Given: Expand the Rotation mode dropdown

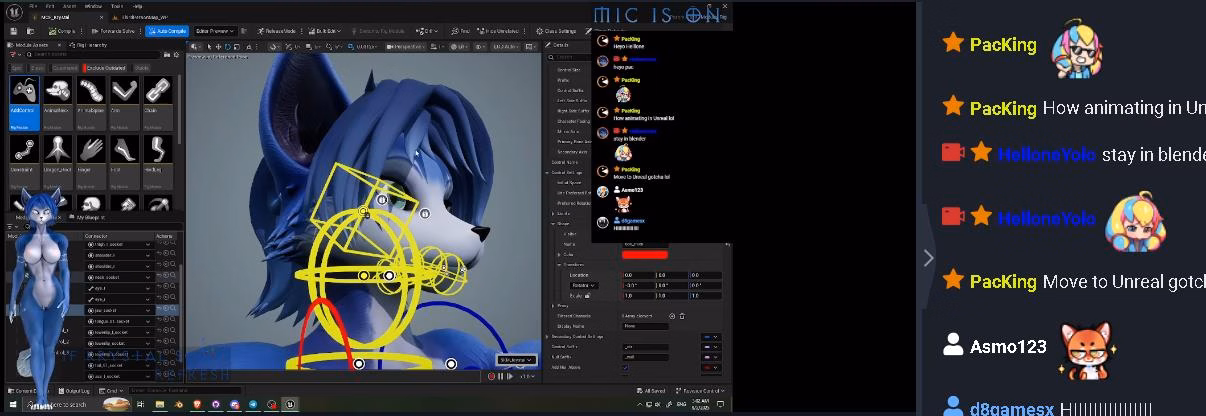Looking at the screenshot, I should pos(583,285).
